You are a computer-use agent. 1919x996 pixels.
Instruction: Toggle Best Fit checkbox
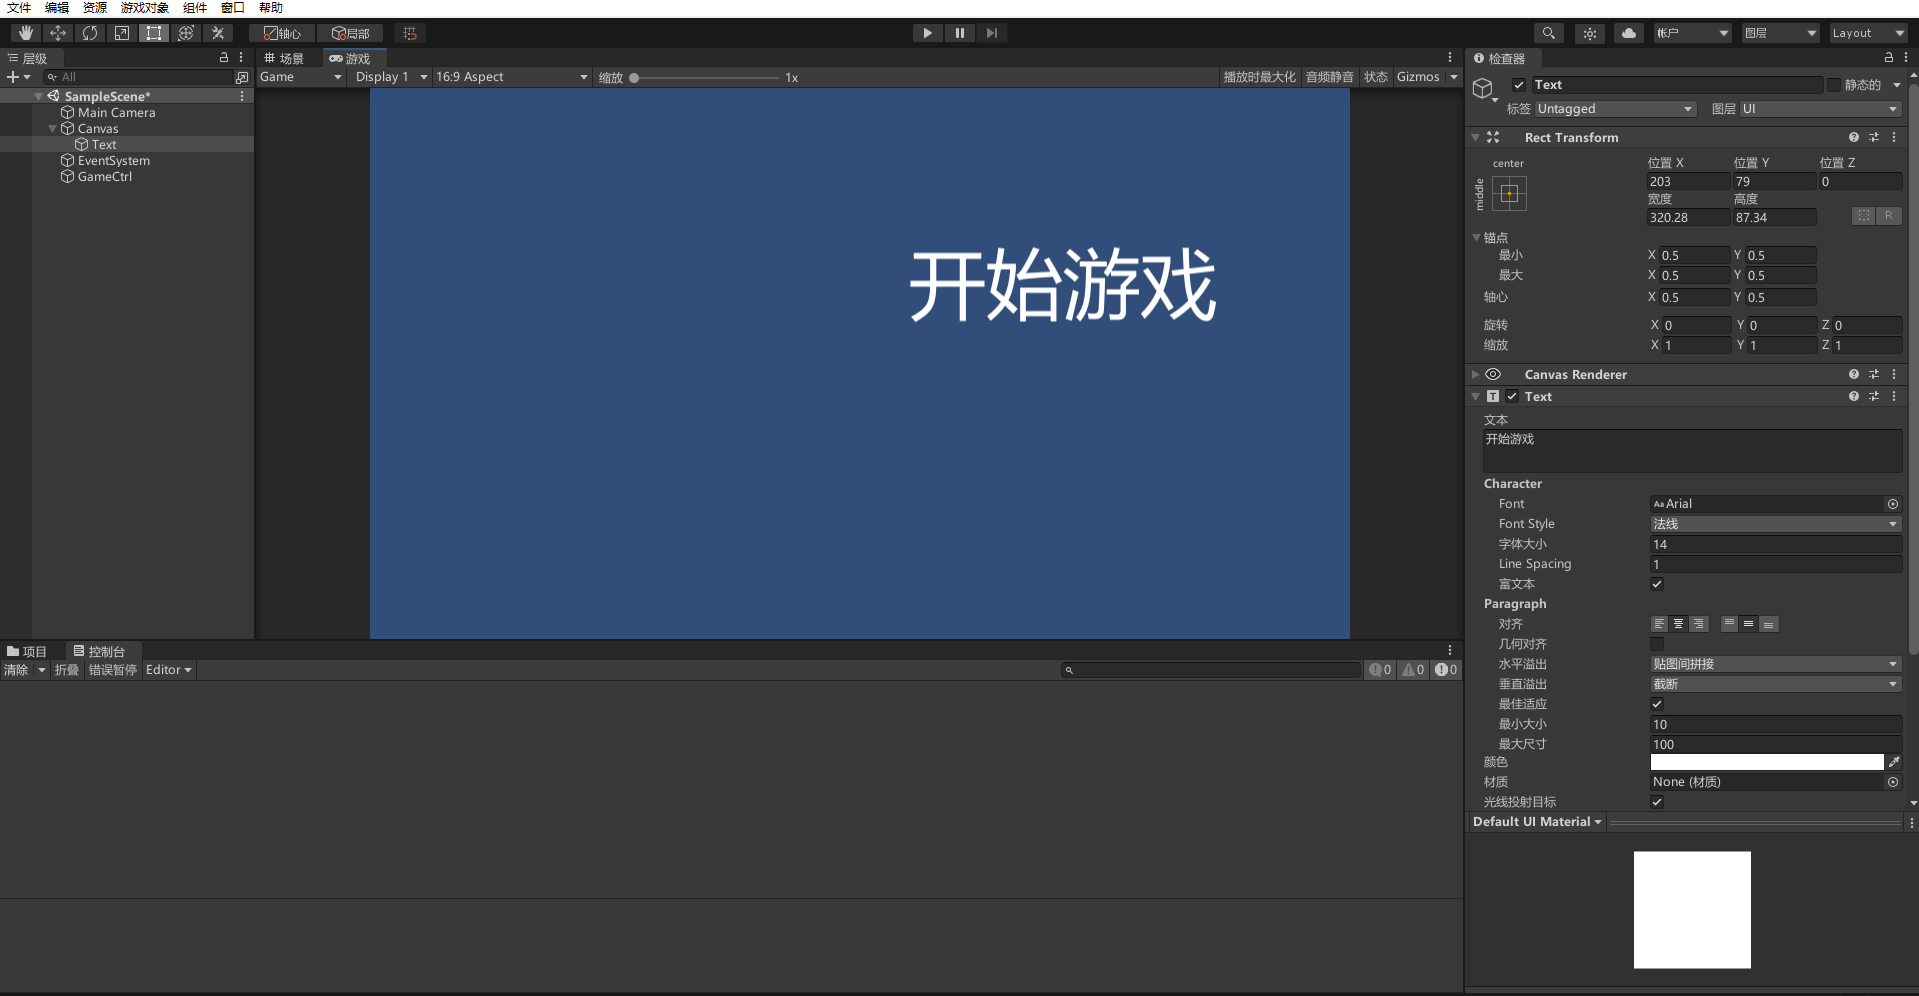(x=1657, y=704)
